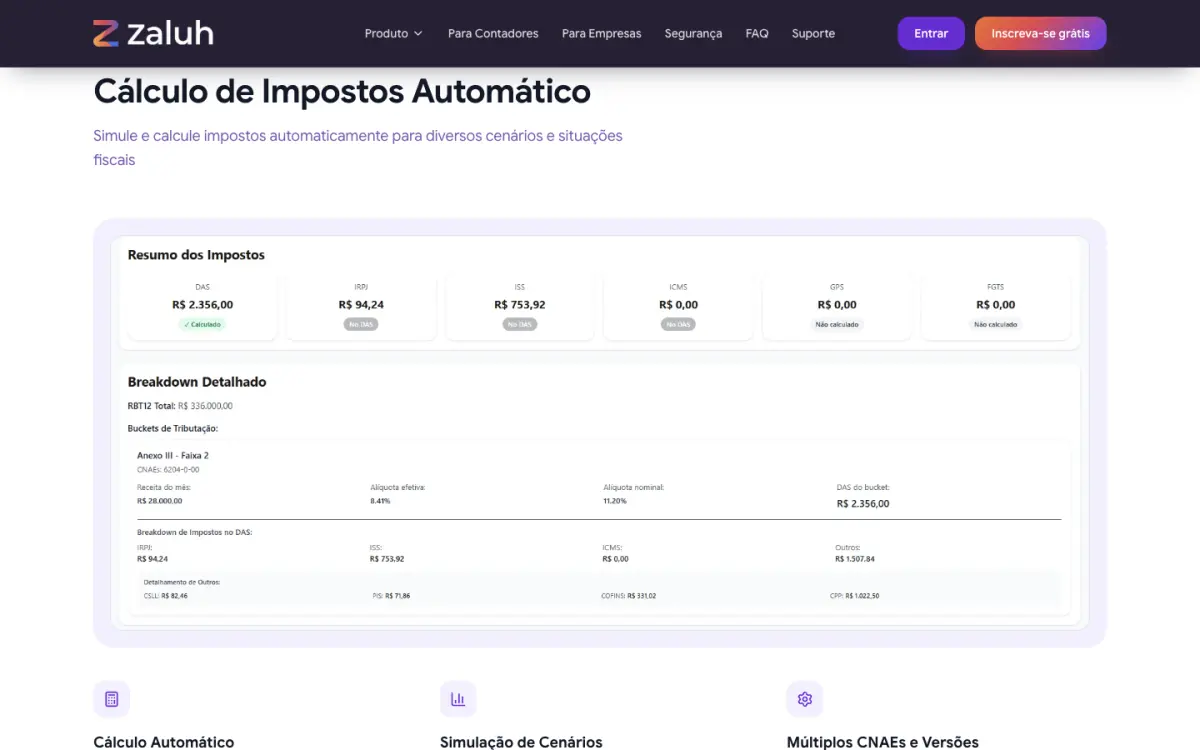Click the CSLL: R$ 82,46 entry
The width and height of the screenshot is (1200, 750).
tap(166, 595)
